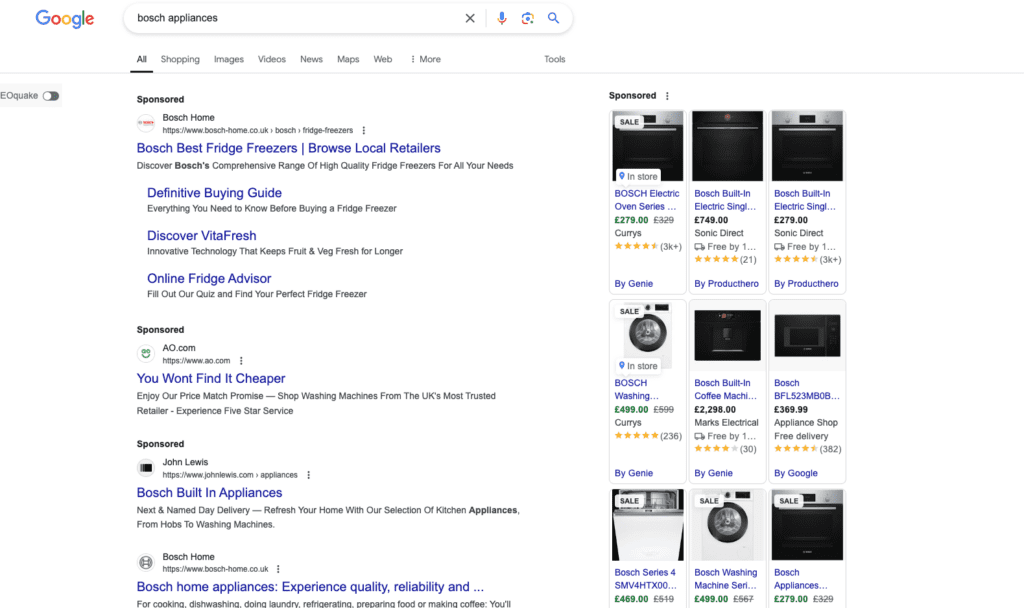Image resolution: width=1024 pixels, height=608 pixels.
Task: Switch to the News tab
Action: [x=312, y=59]
